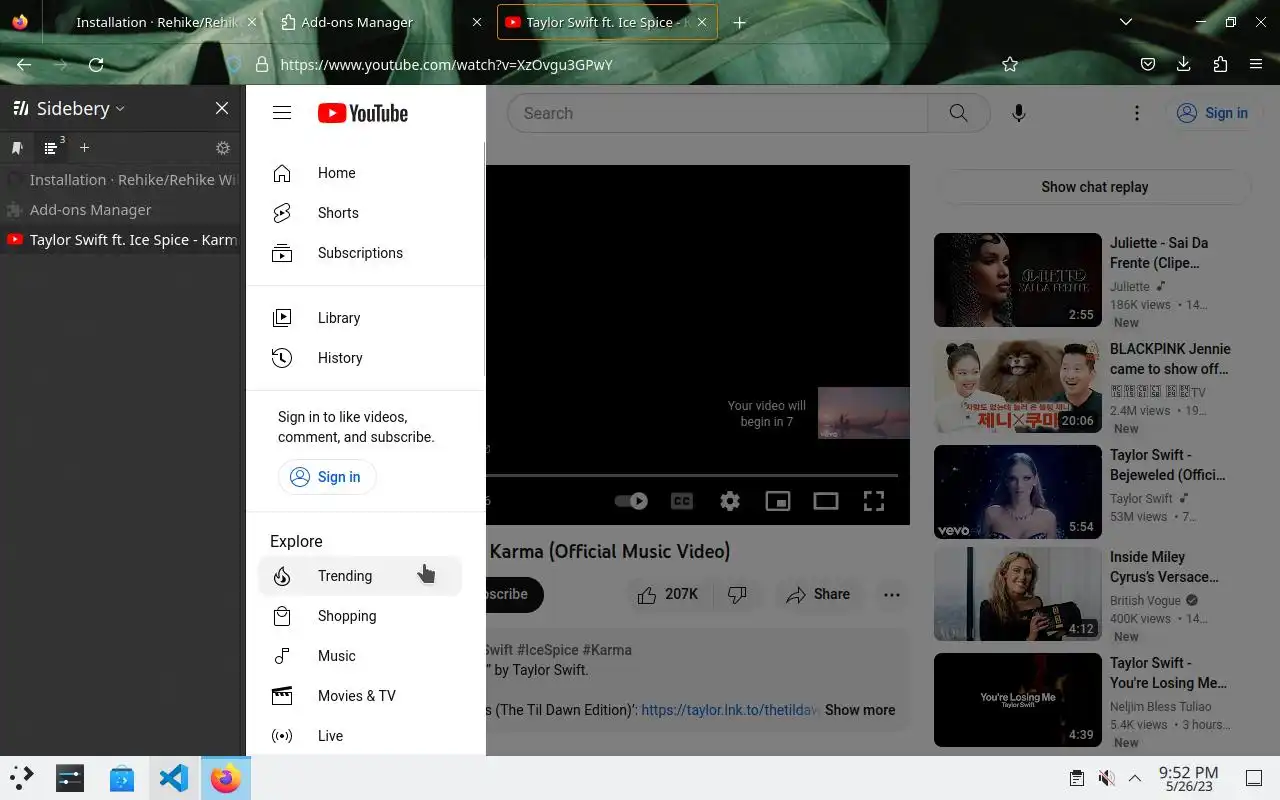
Task: Open player settings gear
Action: (730, 501)
